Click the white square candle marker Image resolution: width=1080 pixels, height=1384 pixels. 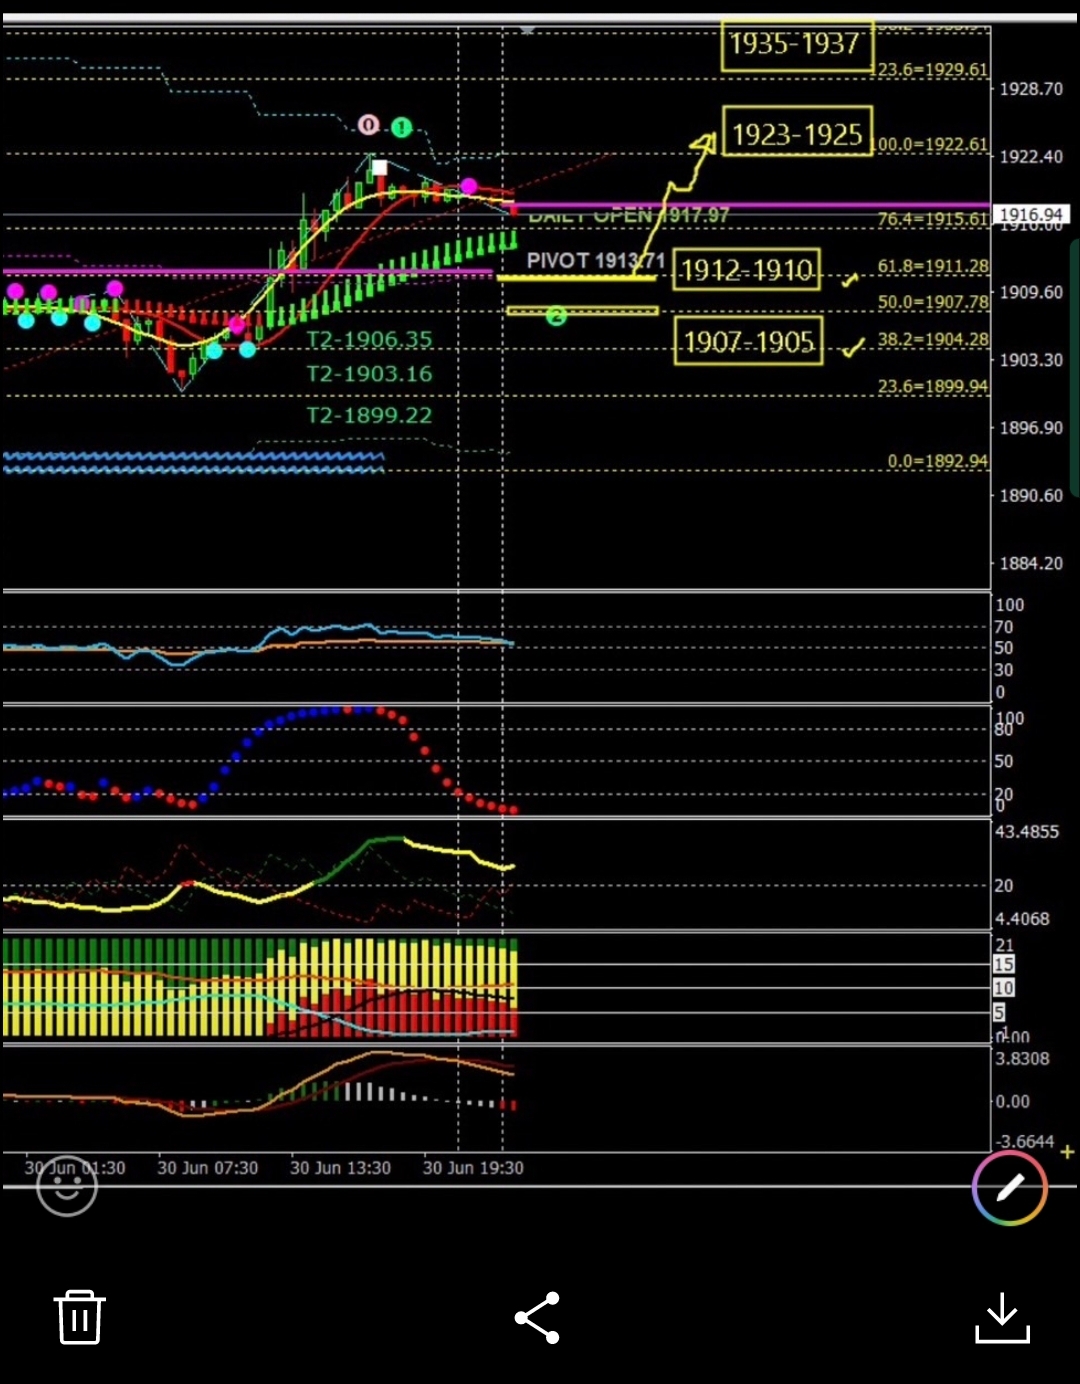pos(379,168)
